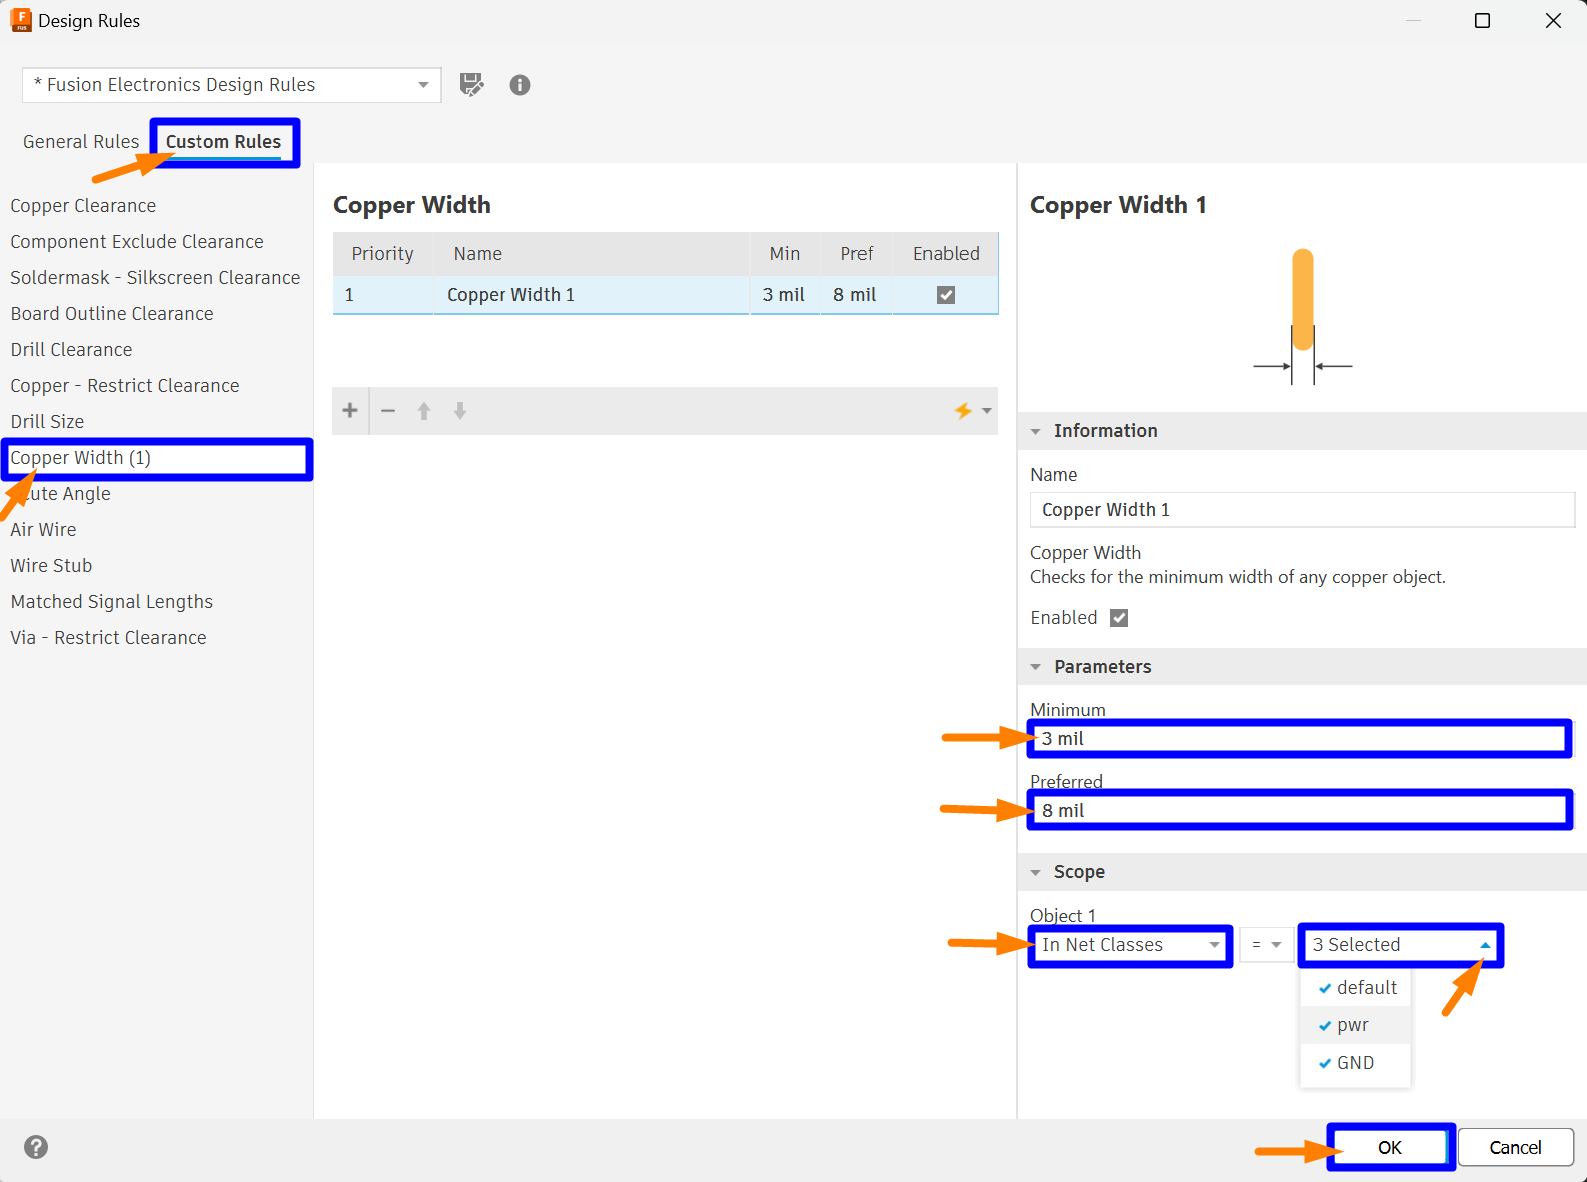1587x1182 pixels.
Task: Remove the selected rule with minus icon
Action: [x=388, y=410]
